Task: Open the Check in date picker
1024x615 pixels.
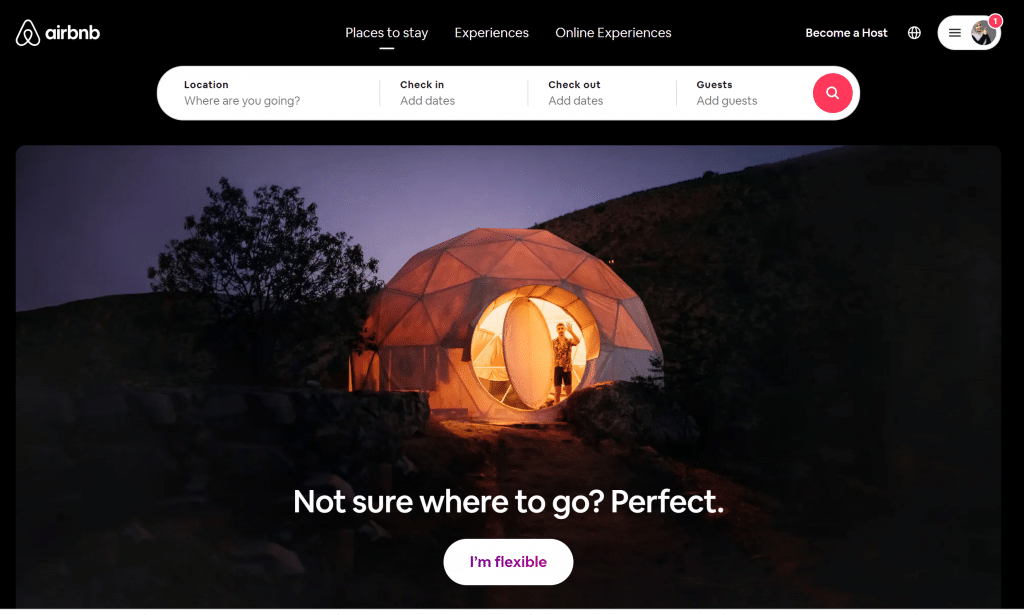Action: point(454,93)
